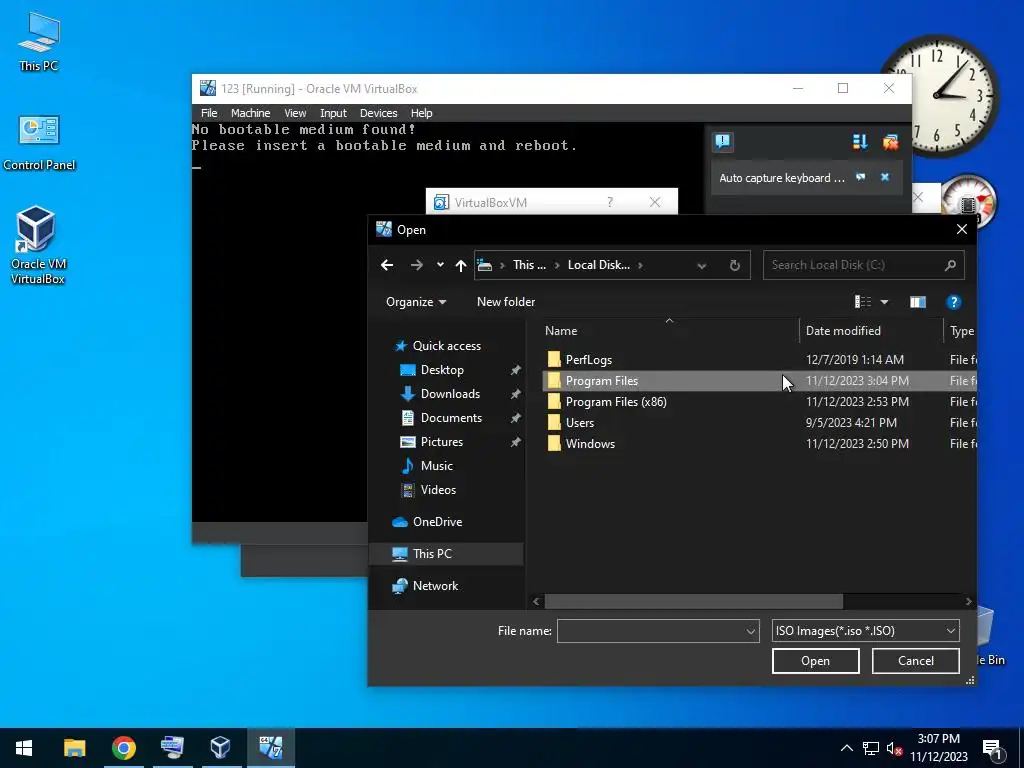1024x768 pixels.
Task: Click the muted volume icon in system tray
Action: [894, 748]
